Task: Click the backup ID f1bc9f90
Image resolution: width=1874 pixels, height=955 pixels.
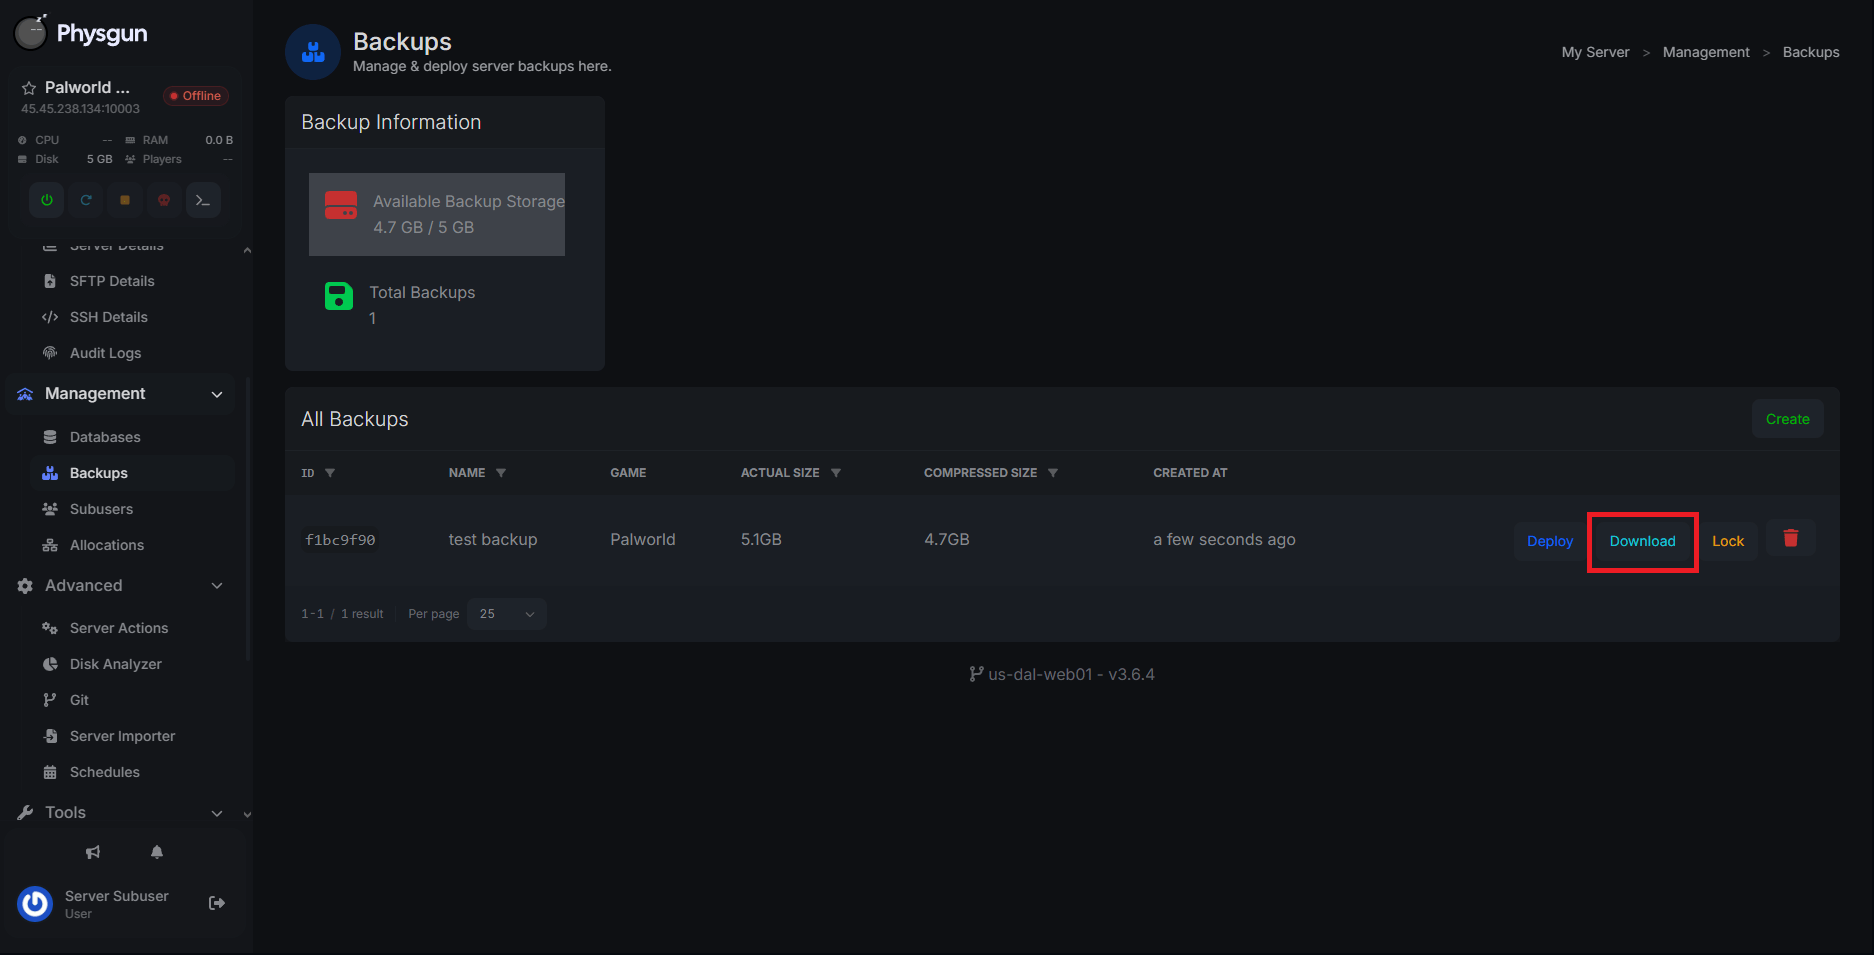Action: point(340,540)
